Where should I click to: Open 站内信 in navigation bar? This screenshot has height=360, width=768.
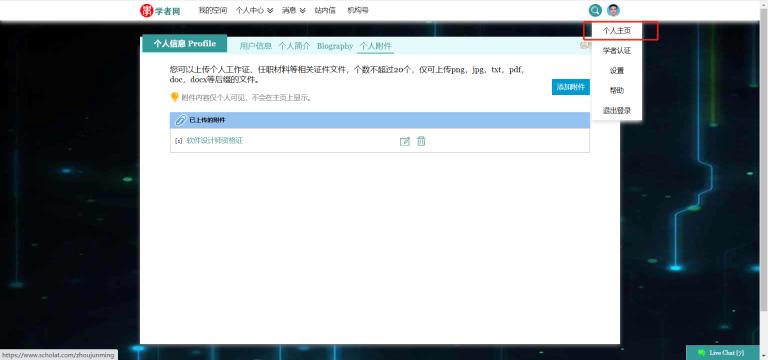tap(325, 10)
